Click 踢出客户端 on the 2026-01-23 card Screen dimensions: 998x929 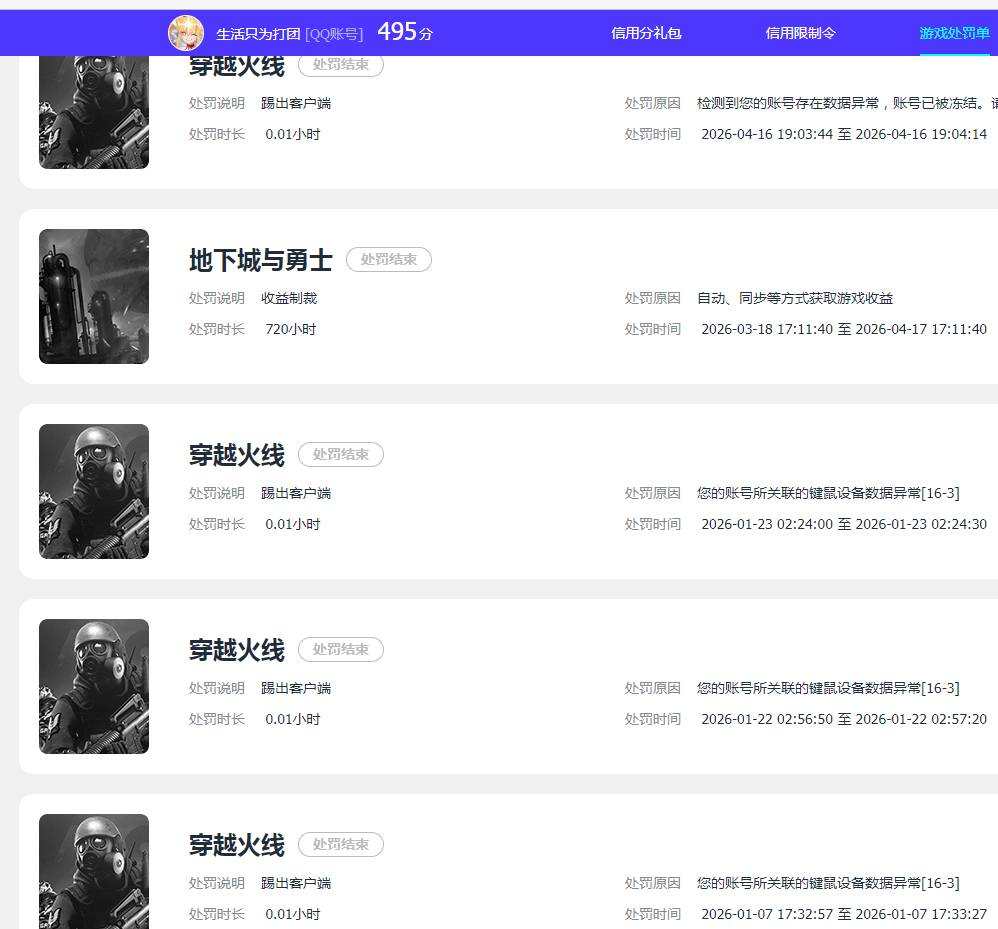(296, 492)
